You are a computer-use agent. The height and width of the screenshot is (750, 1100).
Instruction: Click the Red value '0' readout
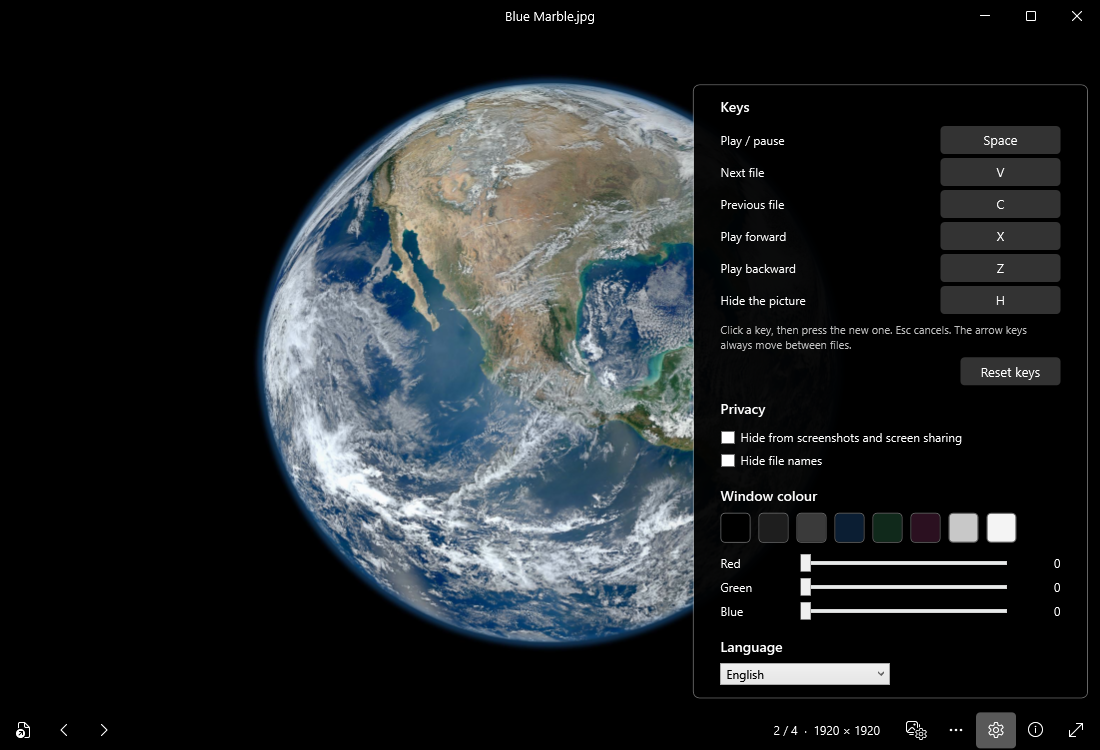[x=1057, y=563]
